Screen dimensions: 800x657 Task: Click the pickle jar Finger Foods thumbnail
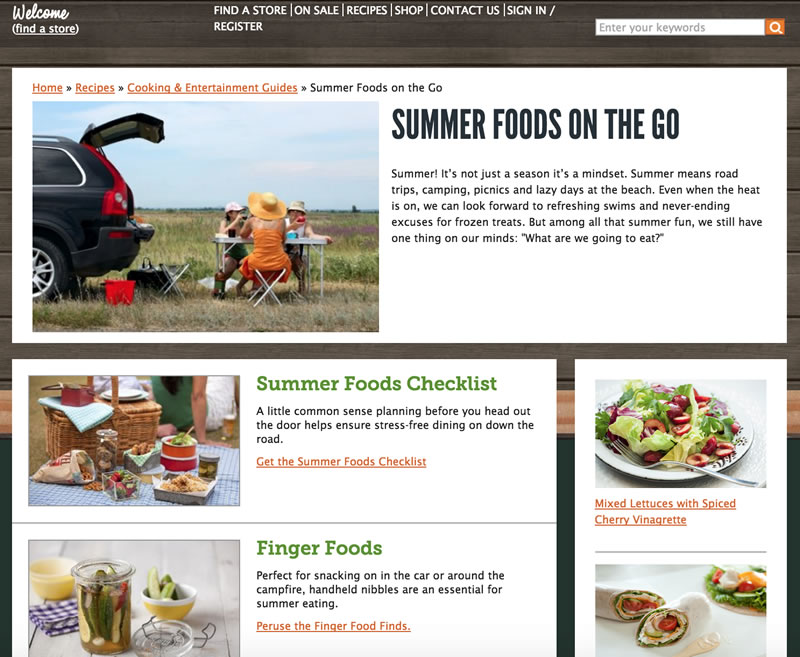click(x=134, y=598)
